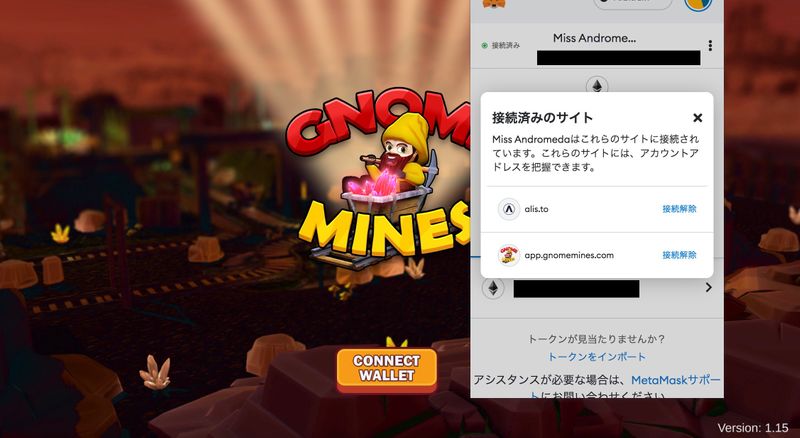
Task: Click the alis.to site name text
Action: (536, 209)
